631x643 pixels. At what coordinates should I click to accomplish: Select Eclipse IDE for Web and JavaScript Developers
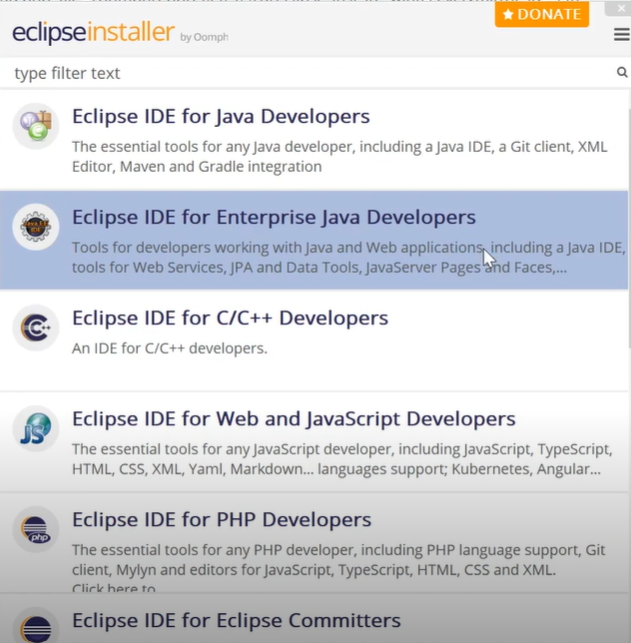click(x=314, y=442)
